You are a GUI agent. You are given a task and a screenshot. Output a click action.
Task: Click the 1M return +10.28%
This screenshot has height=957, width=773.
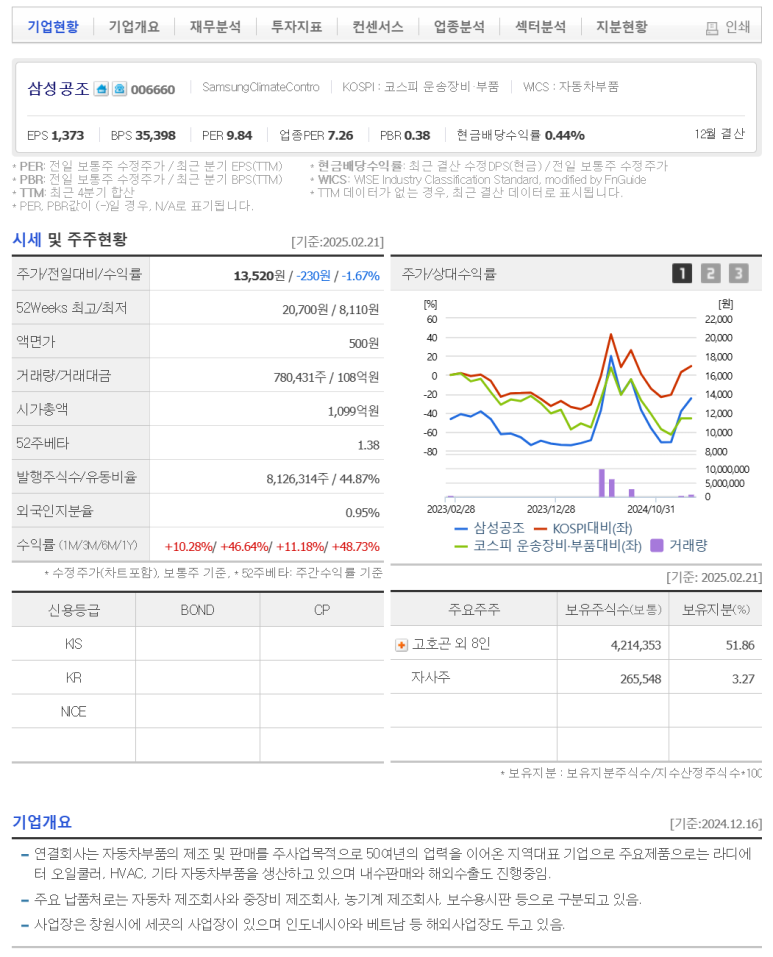click(x=189, y=546)
